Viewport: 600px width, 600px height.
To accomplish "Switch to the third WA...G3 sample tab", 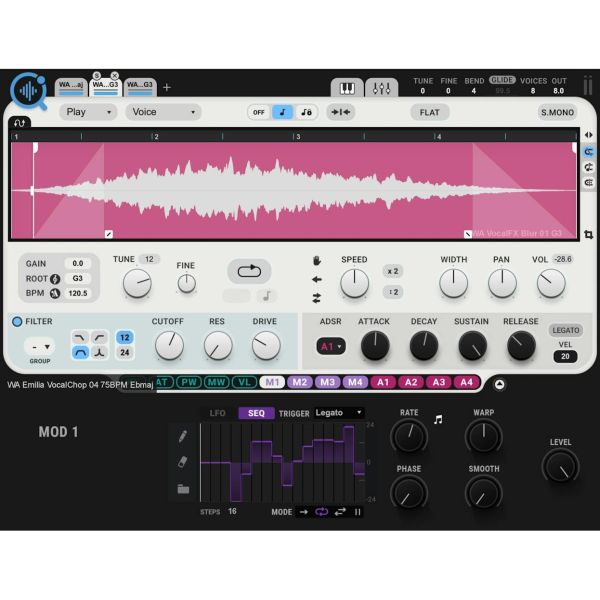I will (x=140, y=87).
